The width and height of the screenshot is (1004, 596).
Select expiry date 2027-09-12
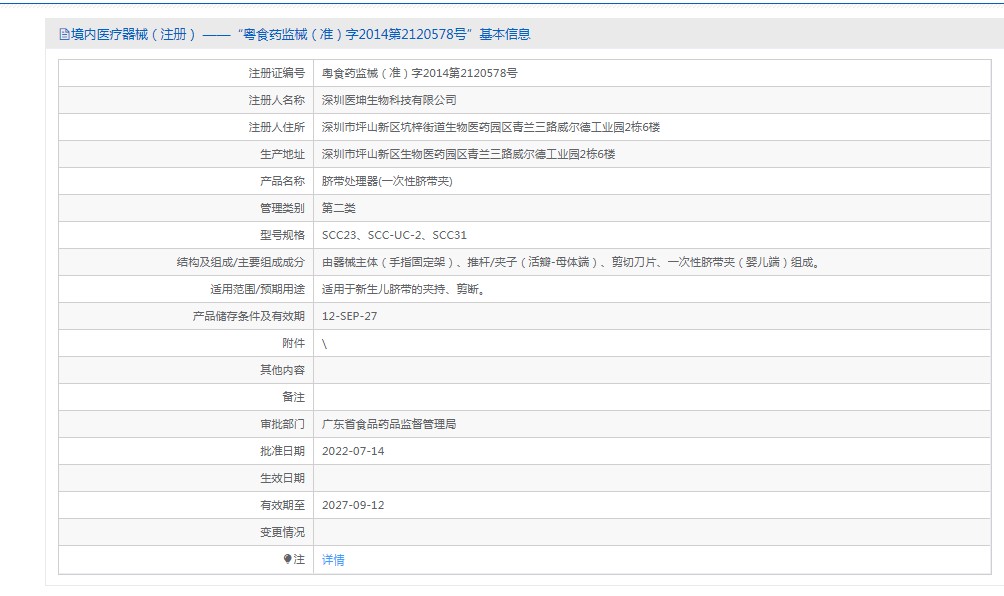tap(353, 505)
